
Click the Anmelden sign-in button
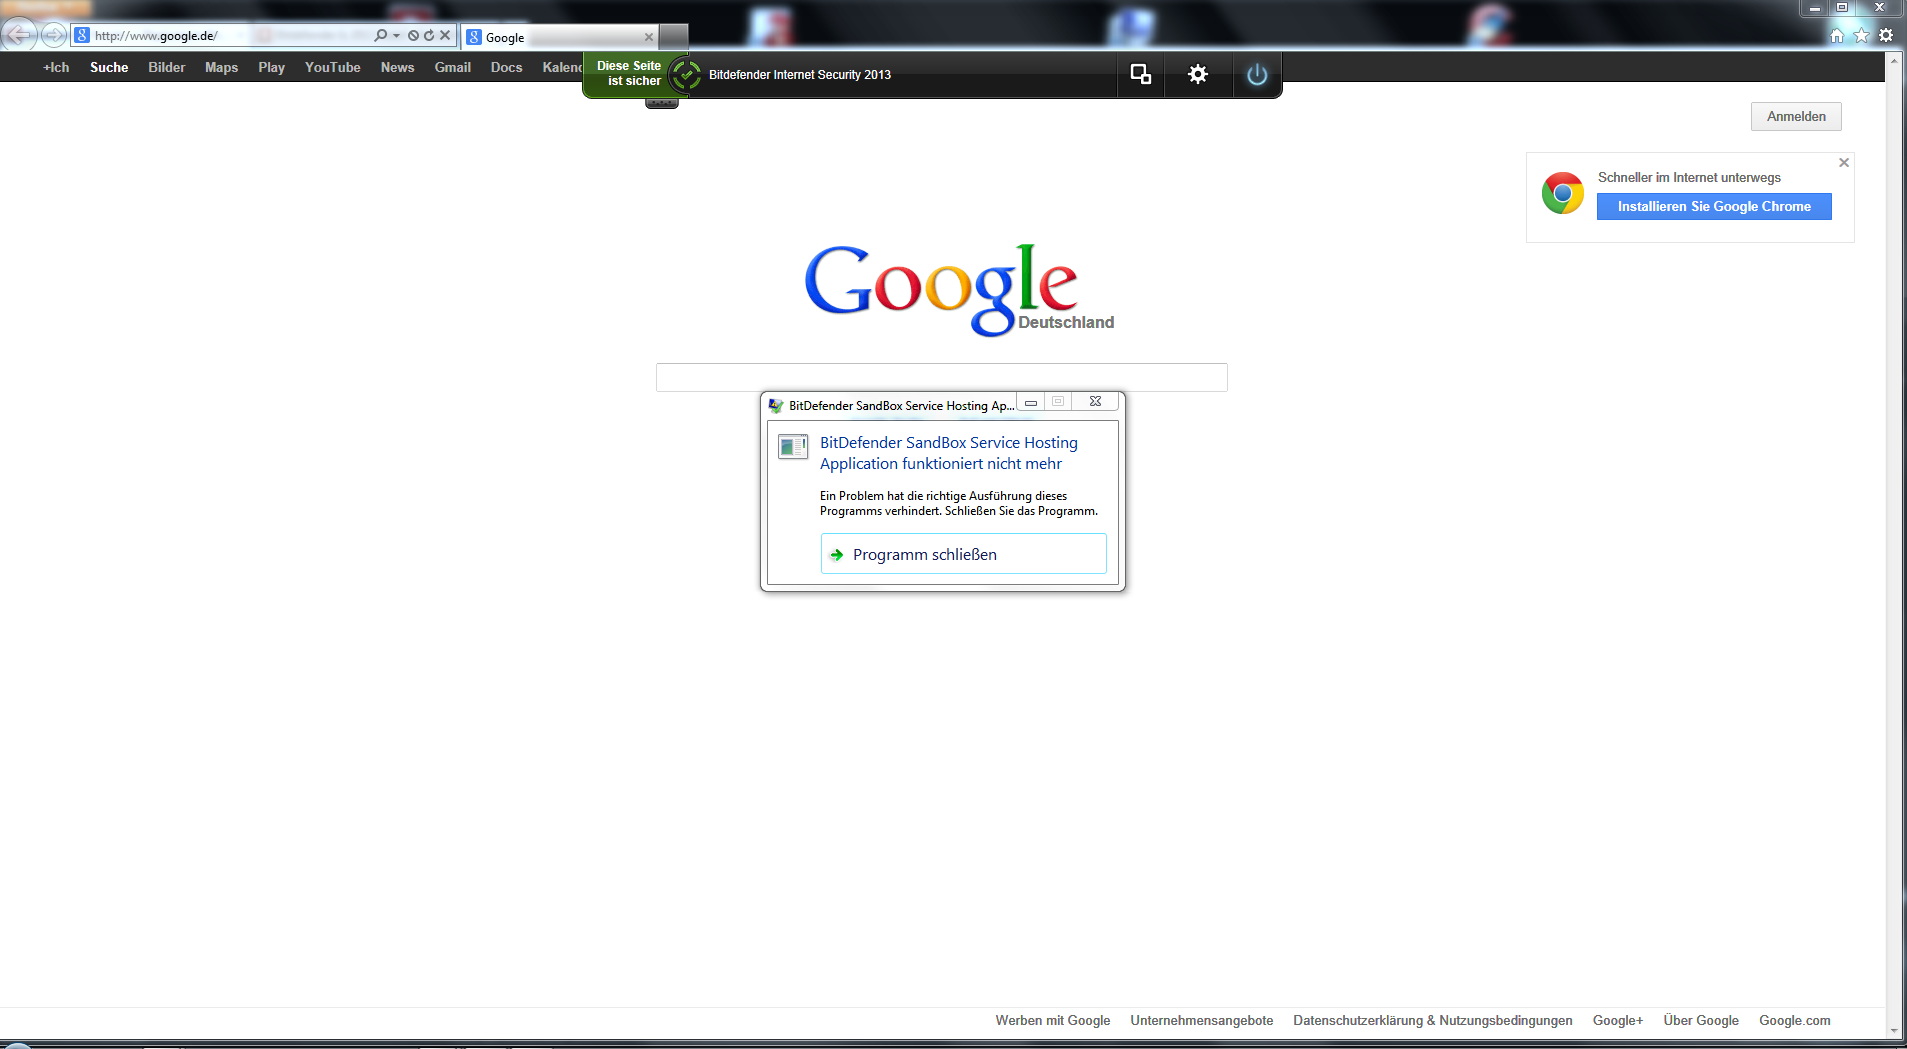[x=1796, y=116]
